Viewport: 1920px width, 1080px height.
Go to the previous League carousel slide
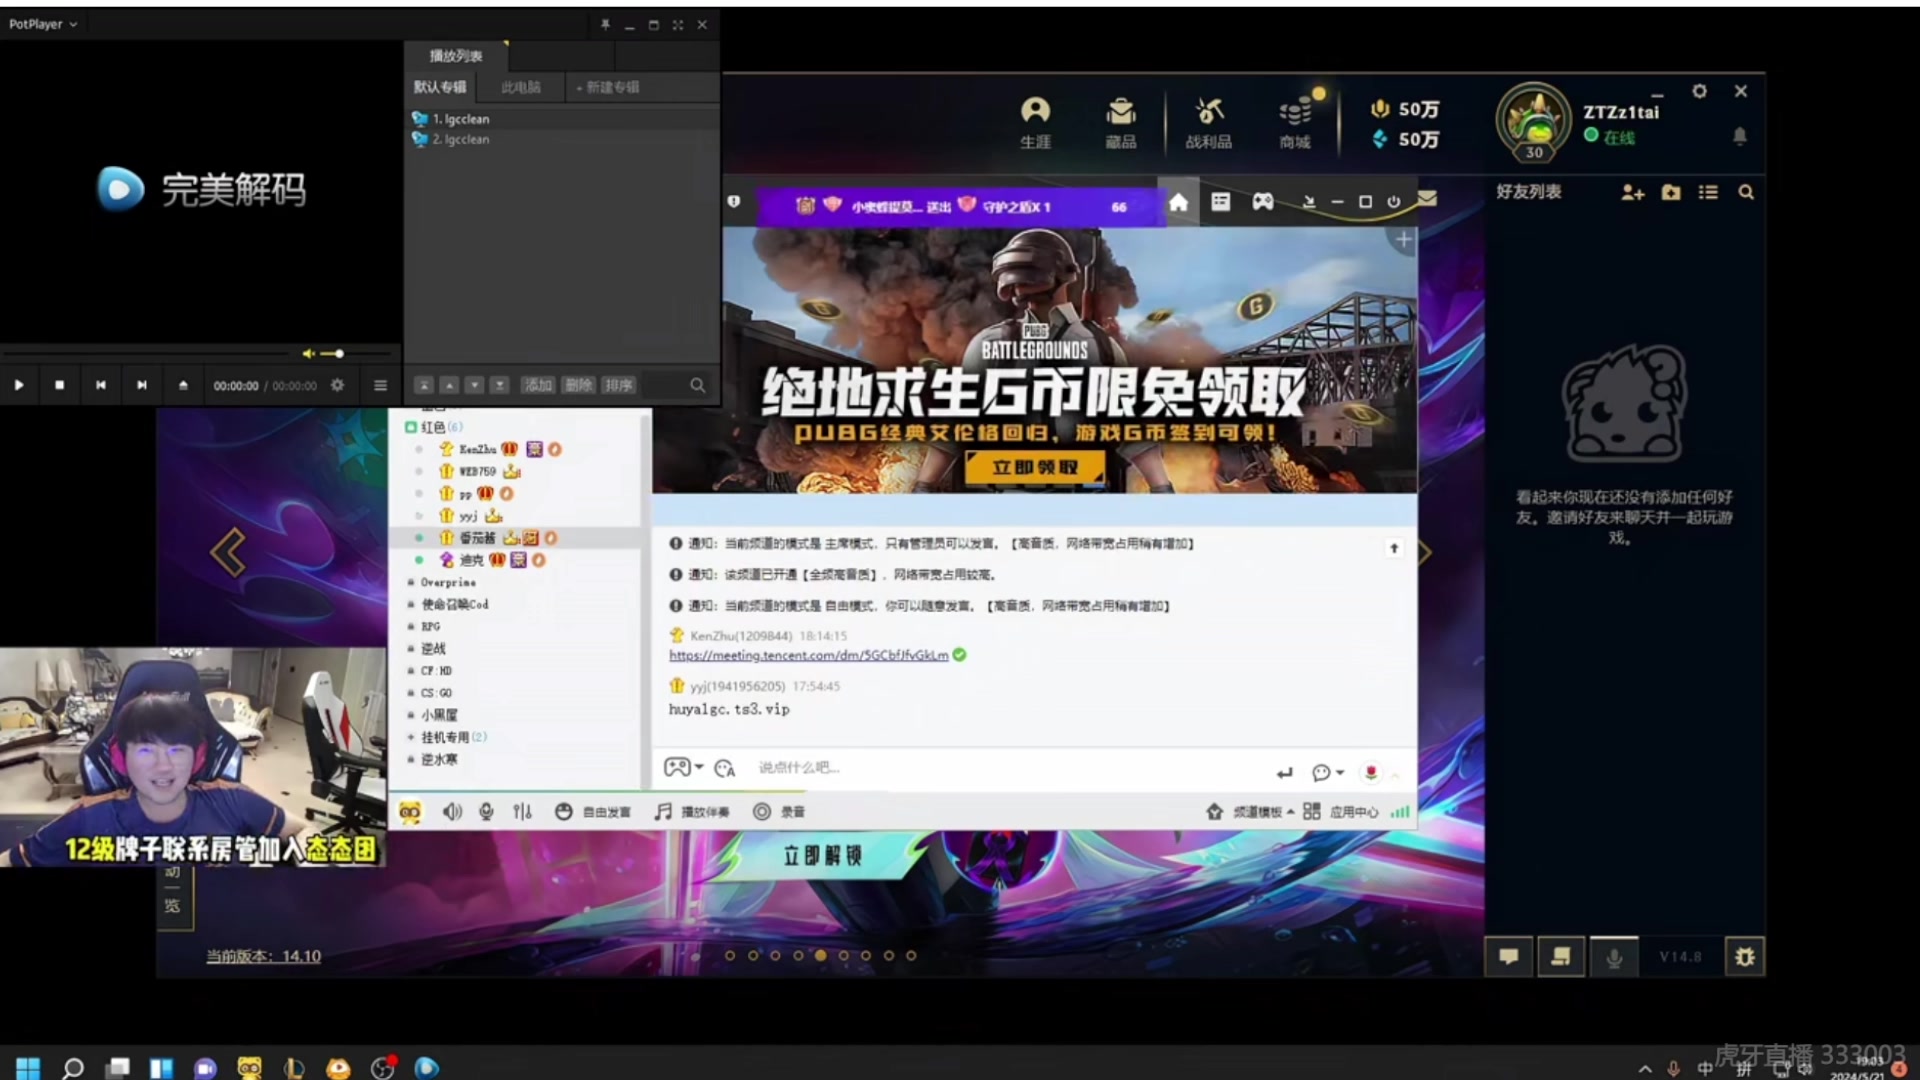(x=229, y=551)
